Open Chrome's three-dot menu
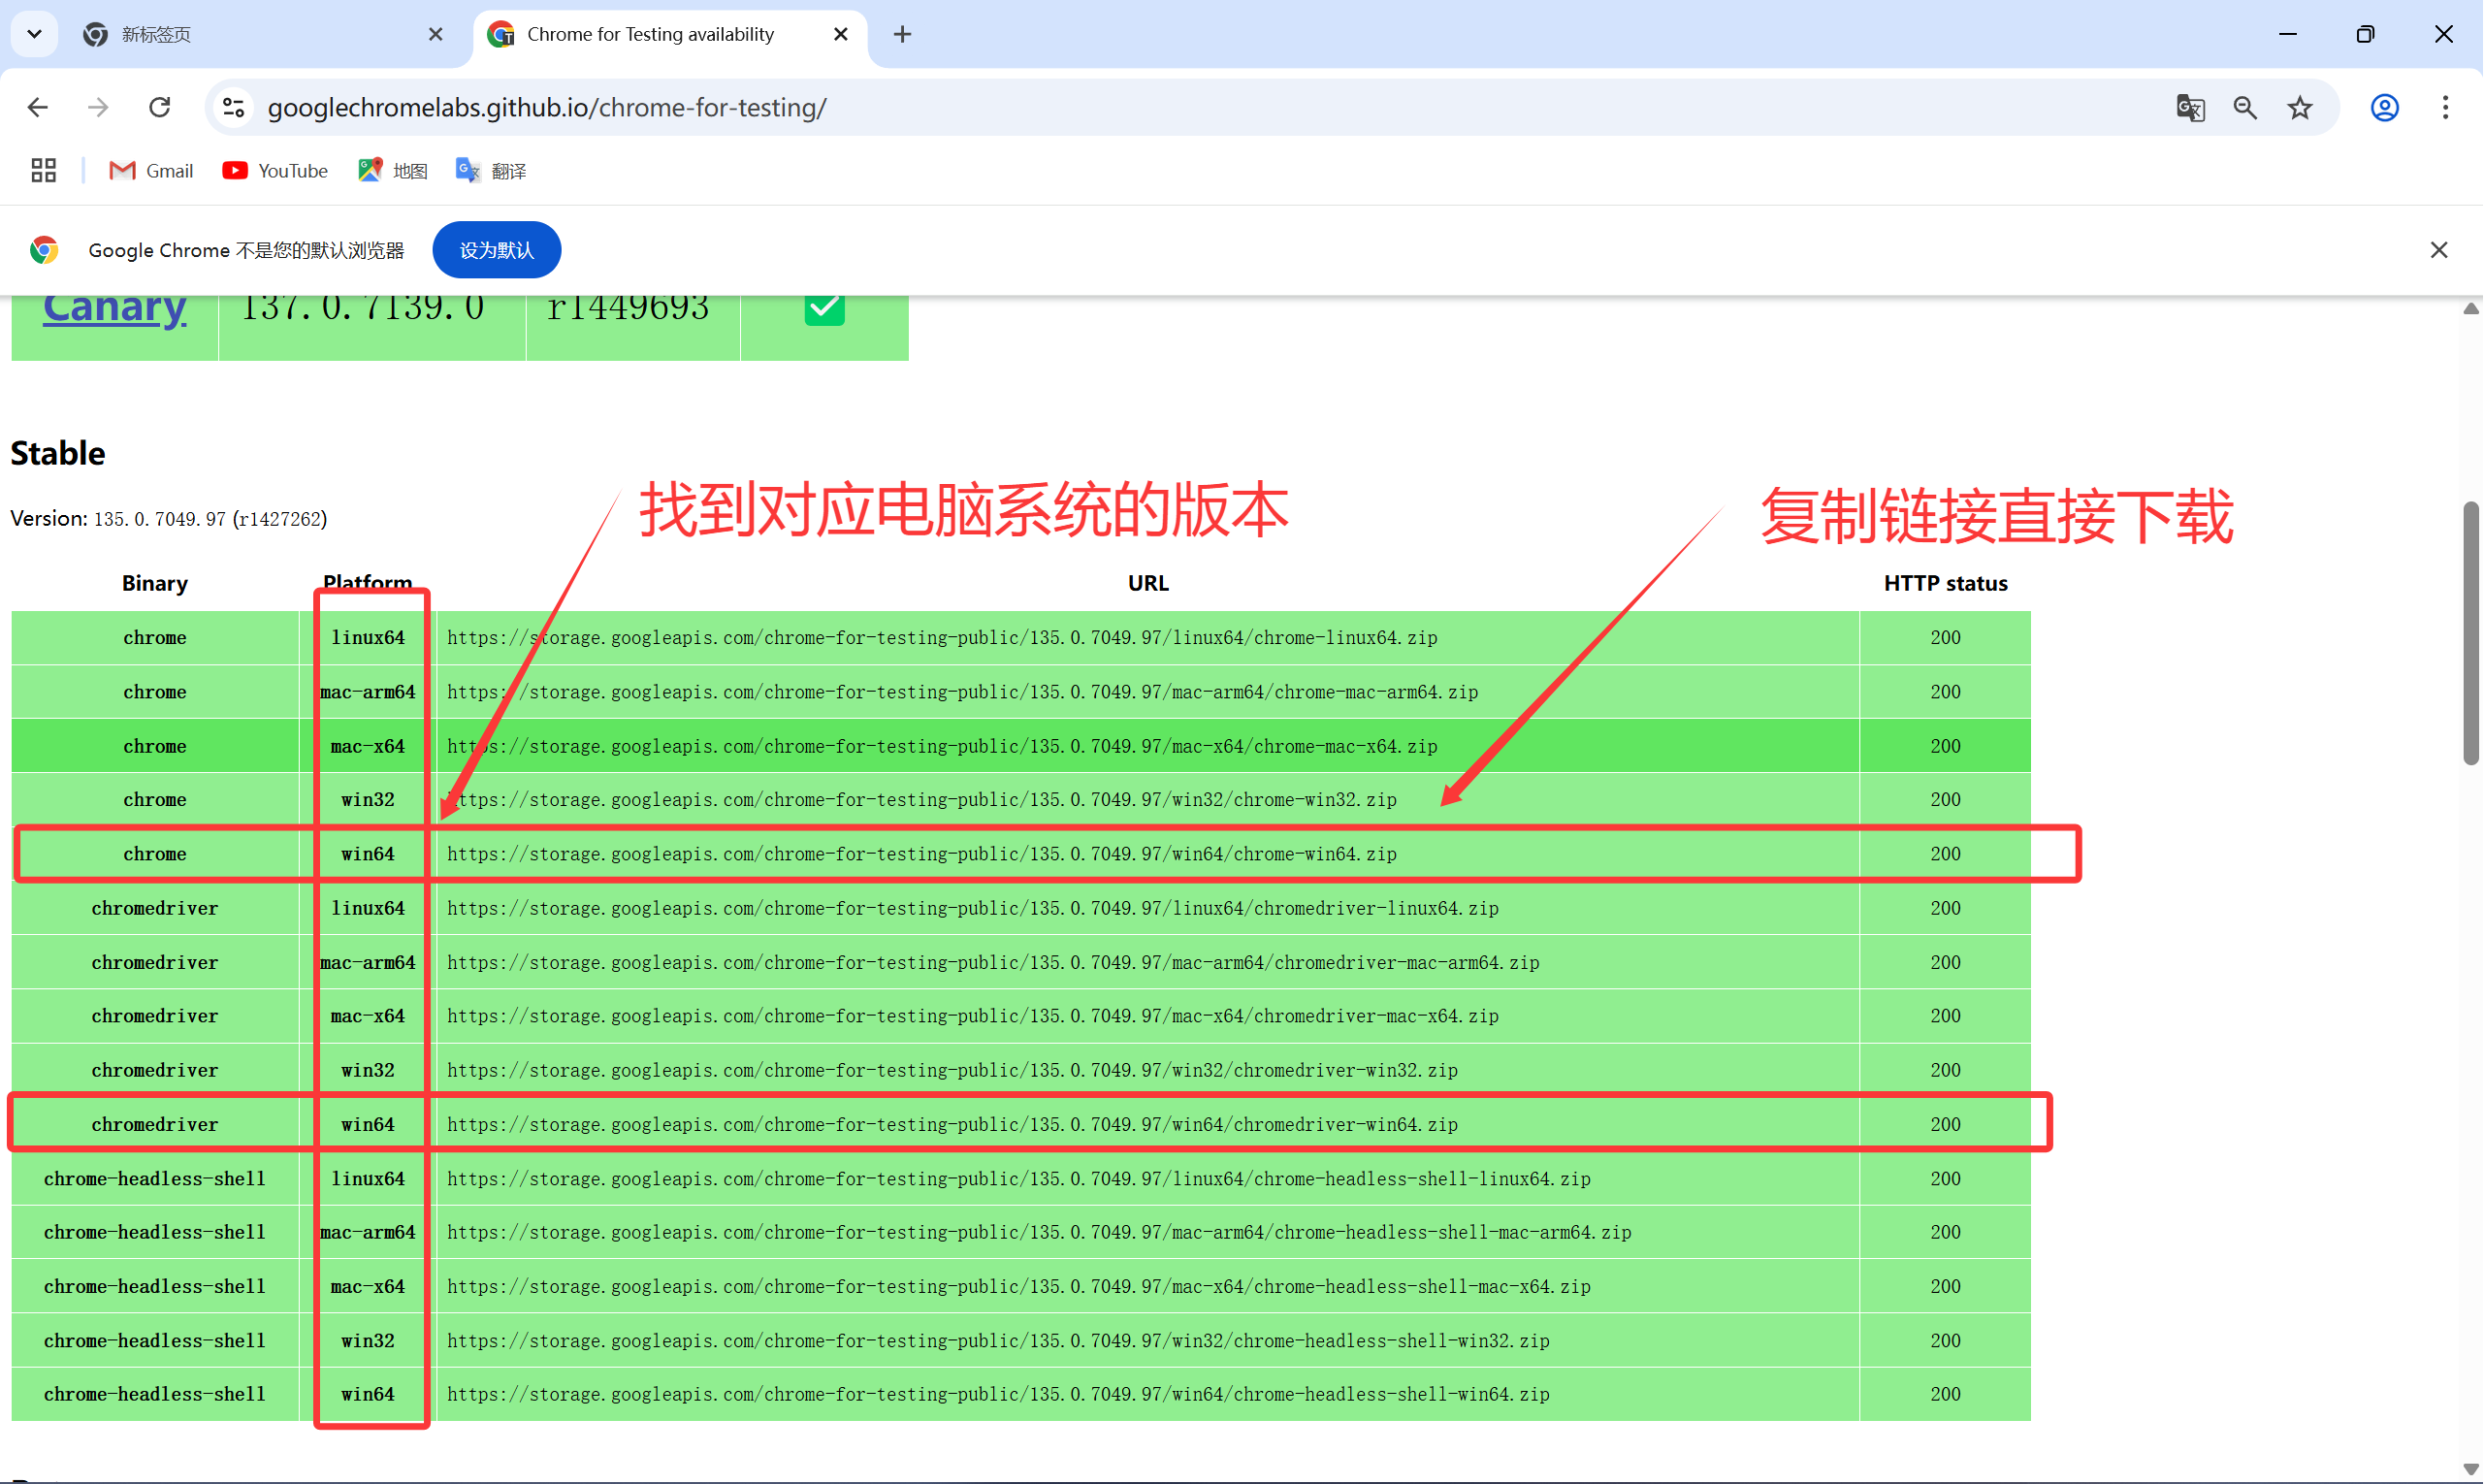 (x=2445, y=108)
